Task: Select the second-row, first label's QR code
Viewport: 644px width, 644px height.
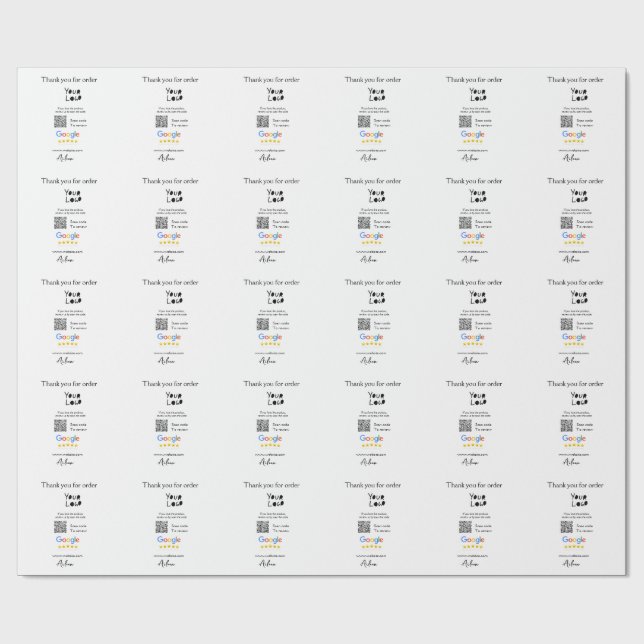Action: tap(60, 223)
